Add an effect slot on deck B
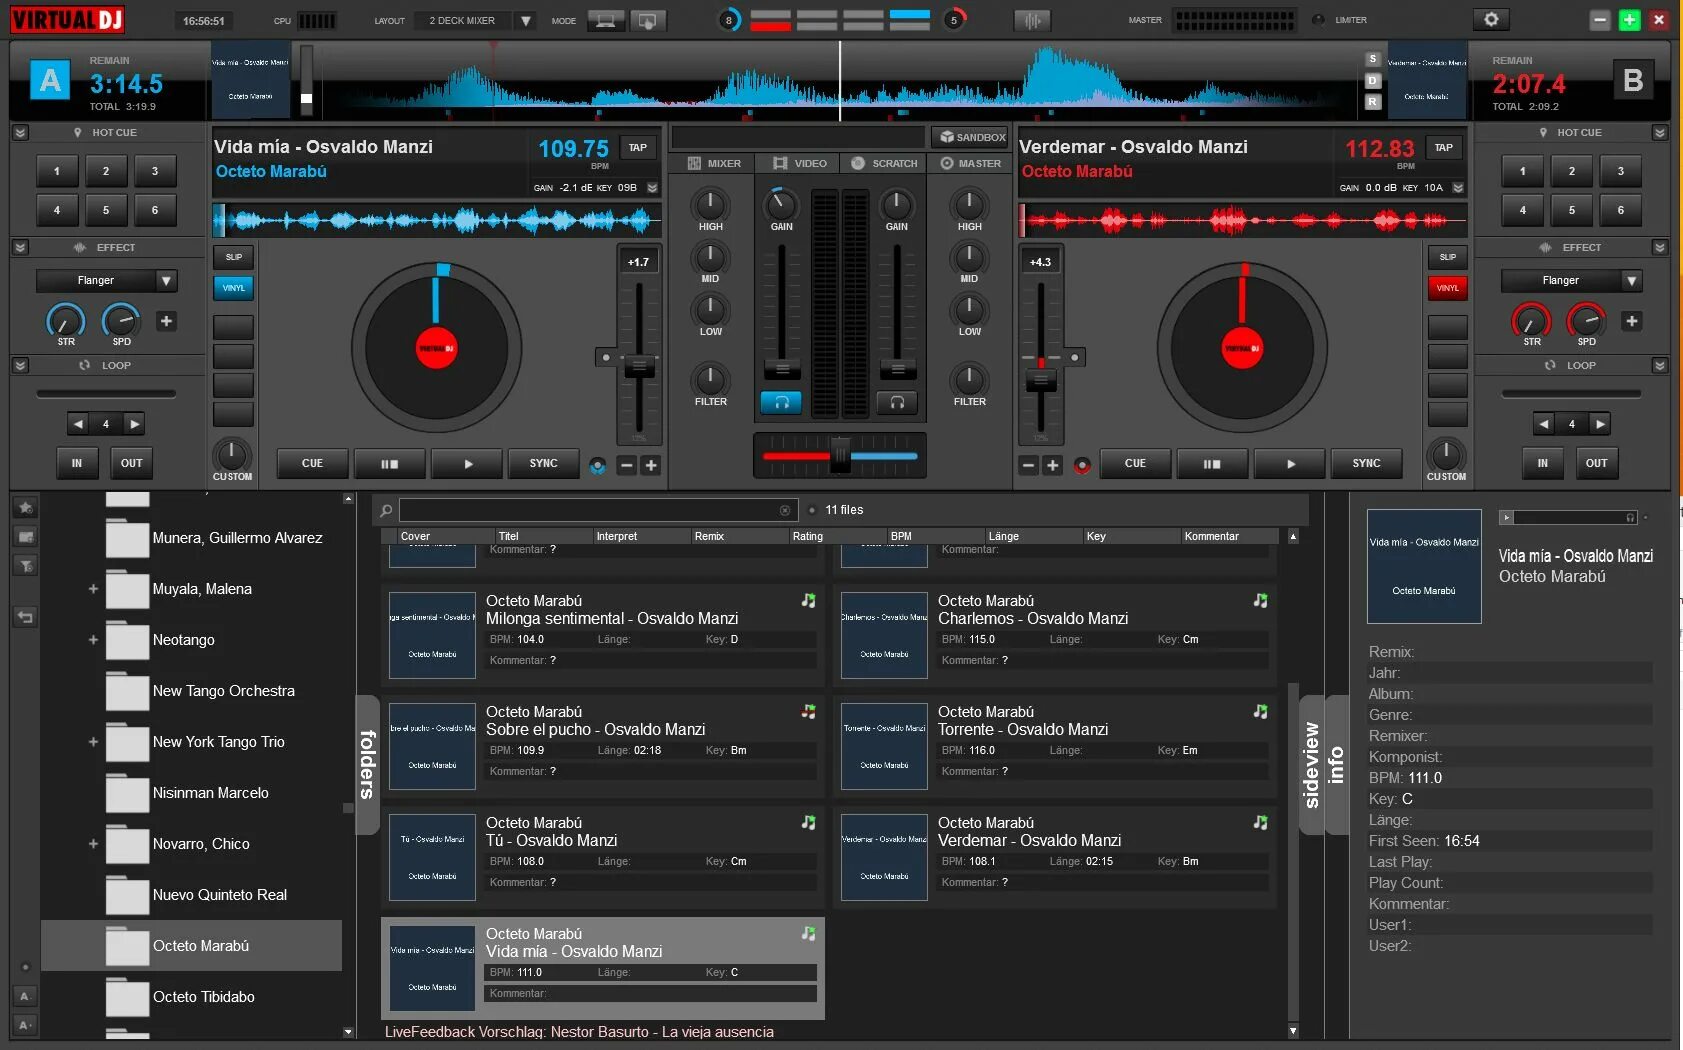Image resolution: width=1683 pixels, height=1050 pixels. 1632,321
